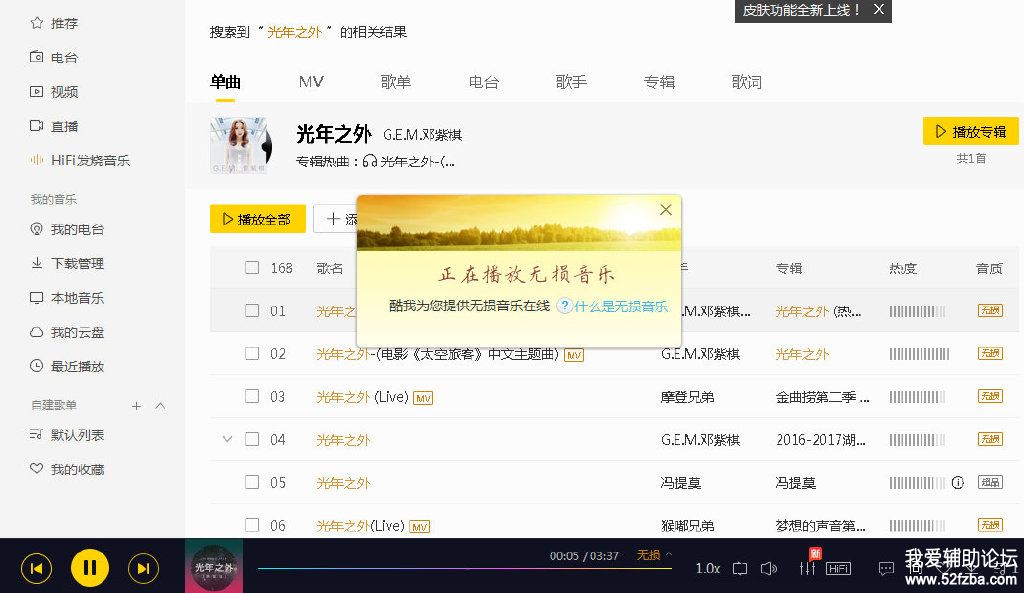Open the G.E.M.邓紫棋 artist link beside album title
This screenshot has width=1024, height=593.
423,135
